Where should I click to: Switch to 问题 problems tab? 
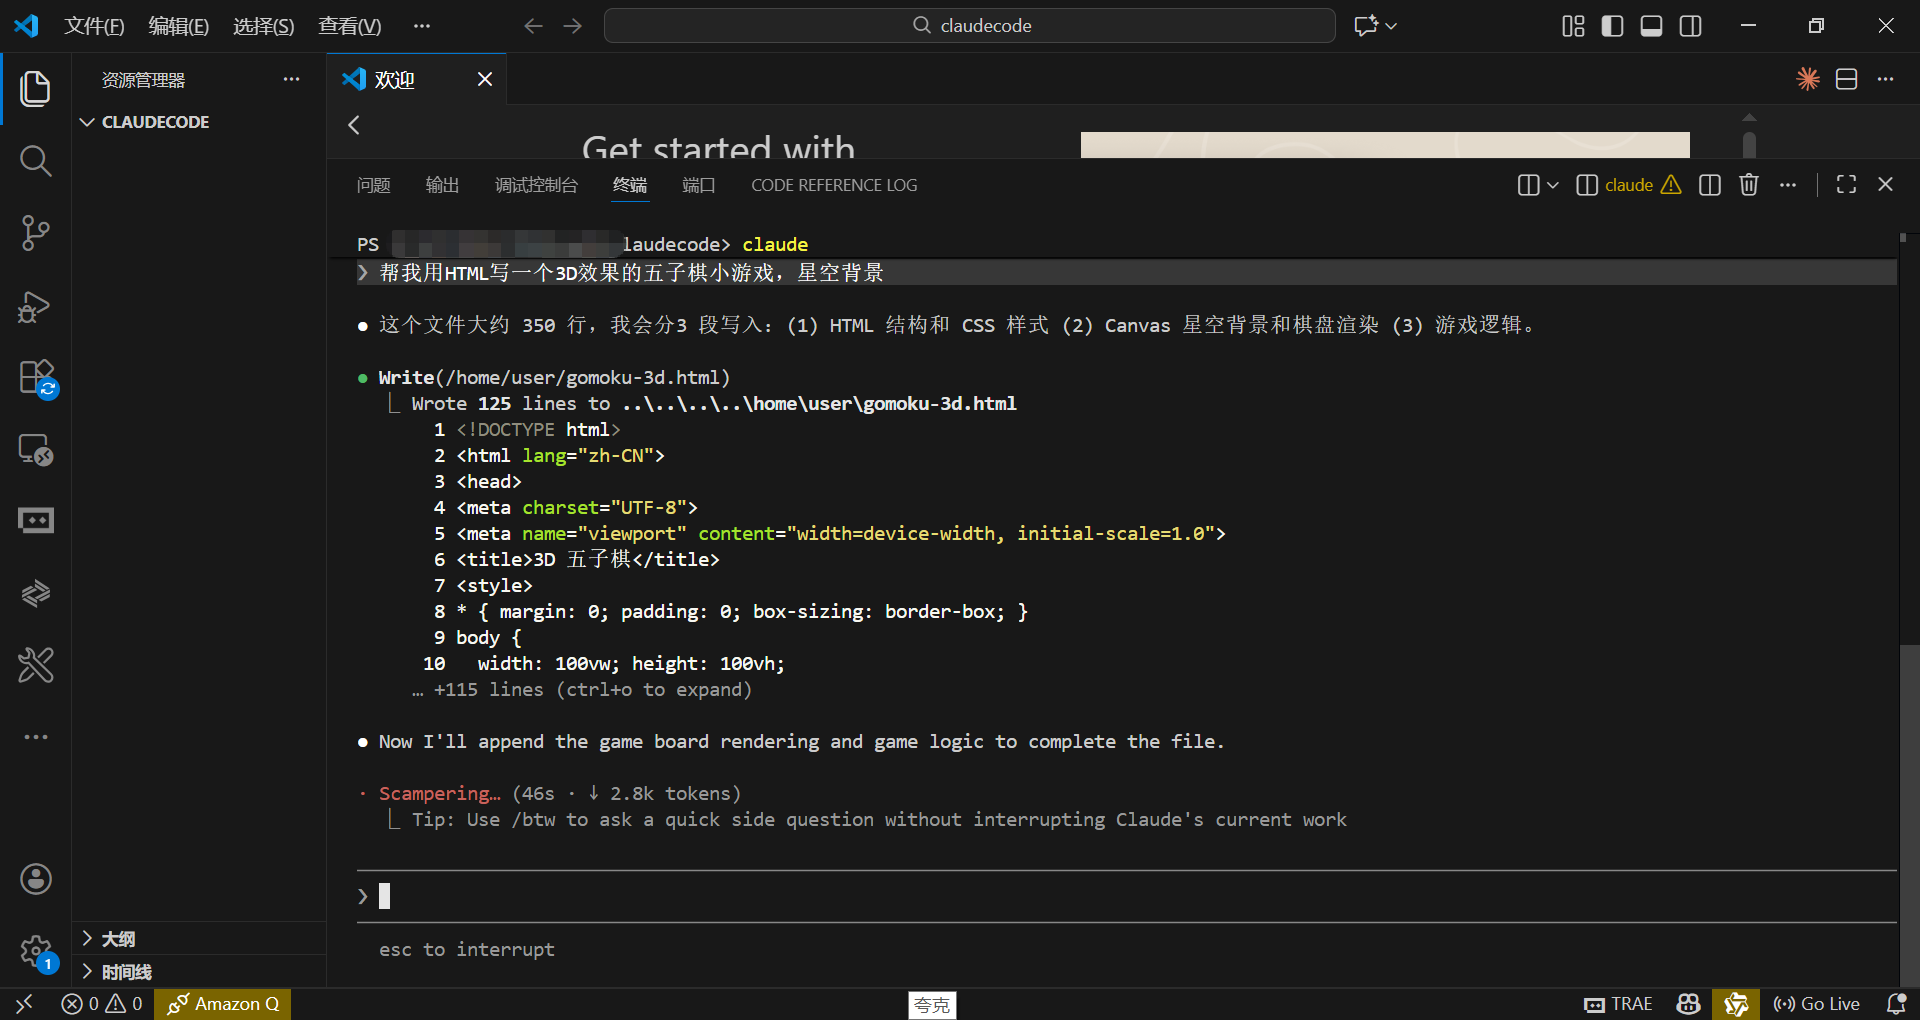(x=374, y=185)
